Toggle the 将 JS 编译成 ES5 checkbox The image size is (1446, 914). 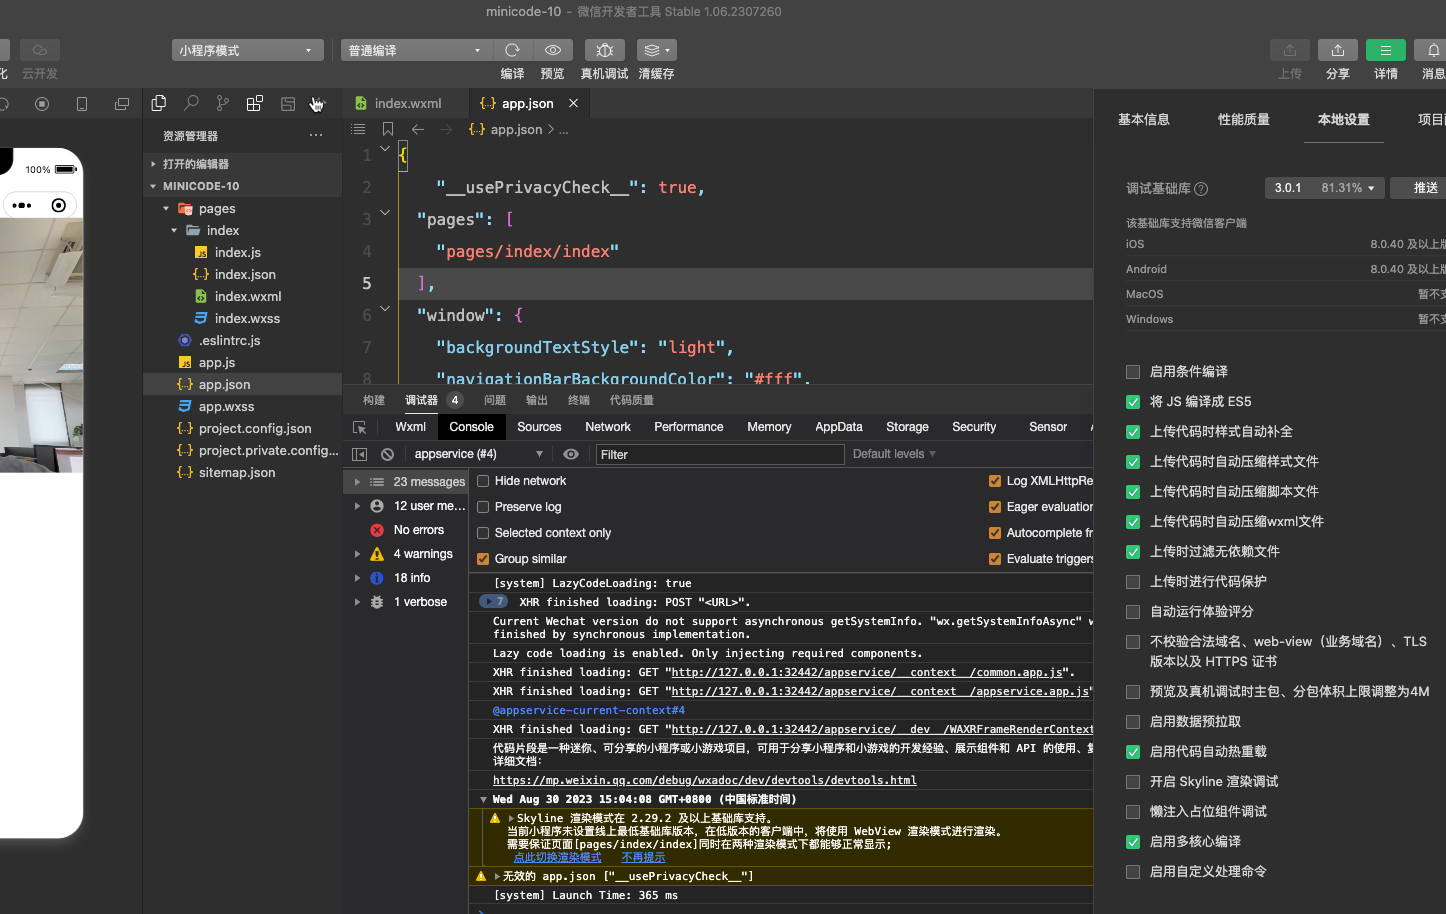(1133, 402)
